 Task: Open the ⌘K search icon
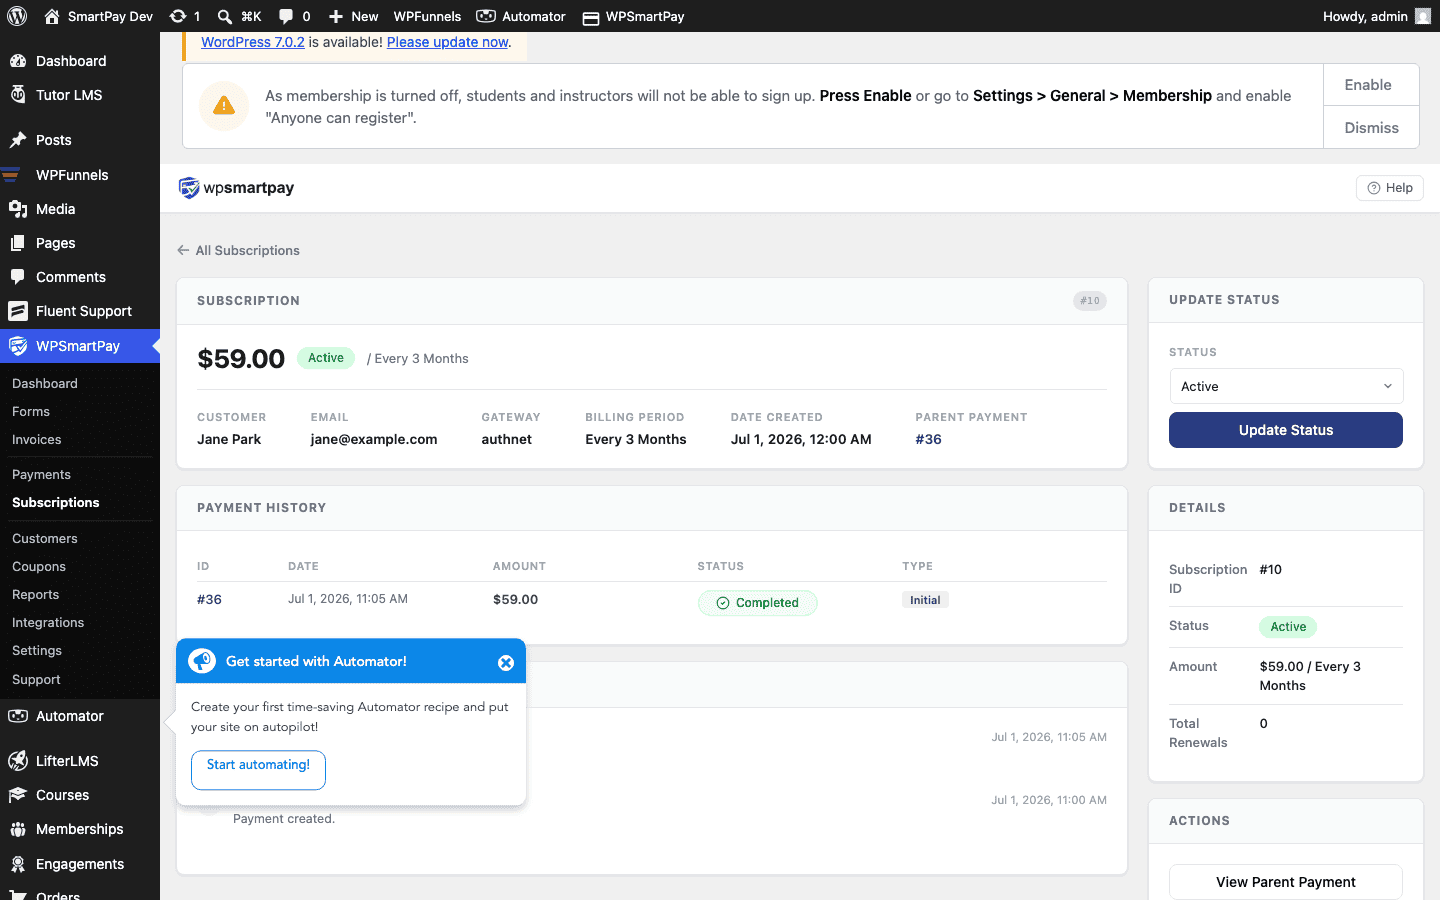click(225, 16)
